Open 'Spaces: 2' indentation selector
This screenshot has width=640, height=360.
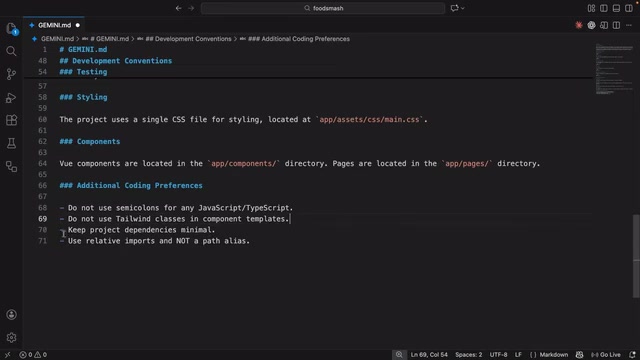469,355
